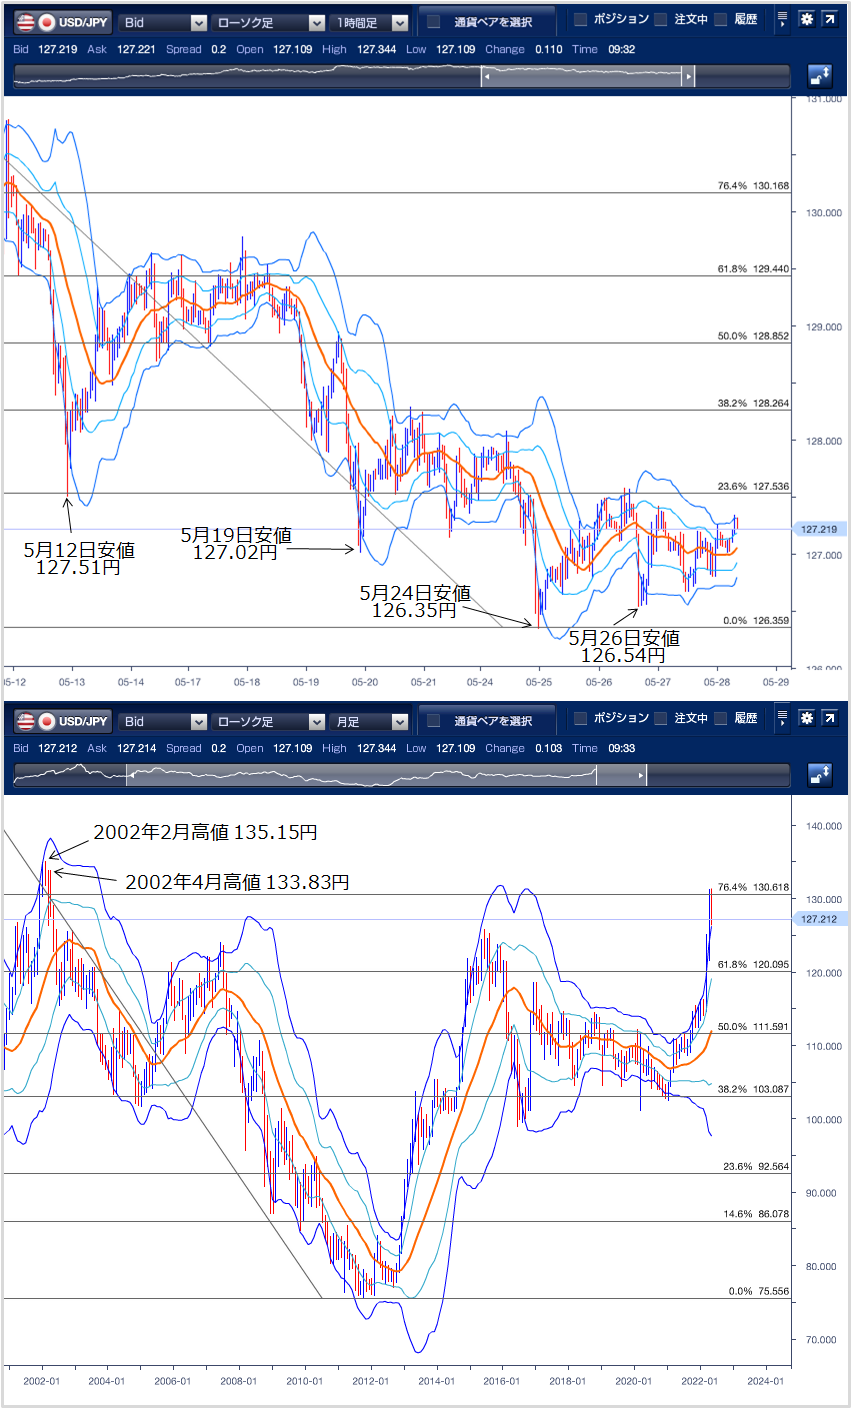This screenshot has width=852, height=1409.
Task: Click the 76.4% 130.168 Fibonacci label
Action: tap(754, 186)
